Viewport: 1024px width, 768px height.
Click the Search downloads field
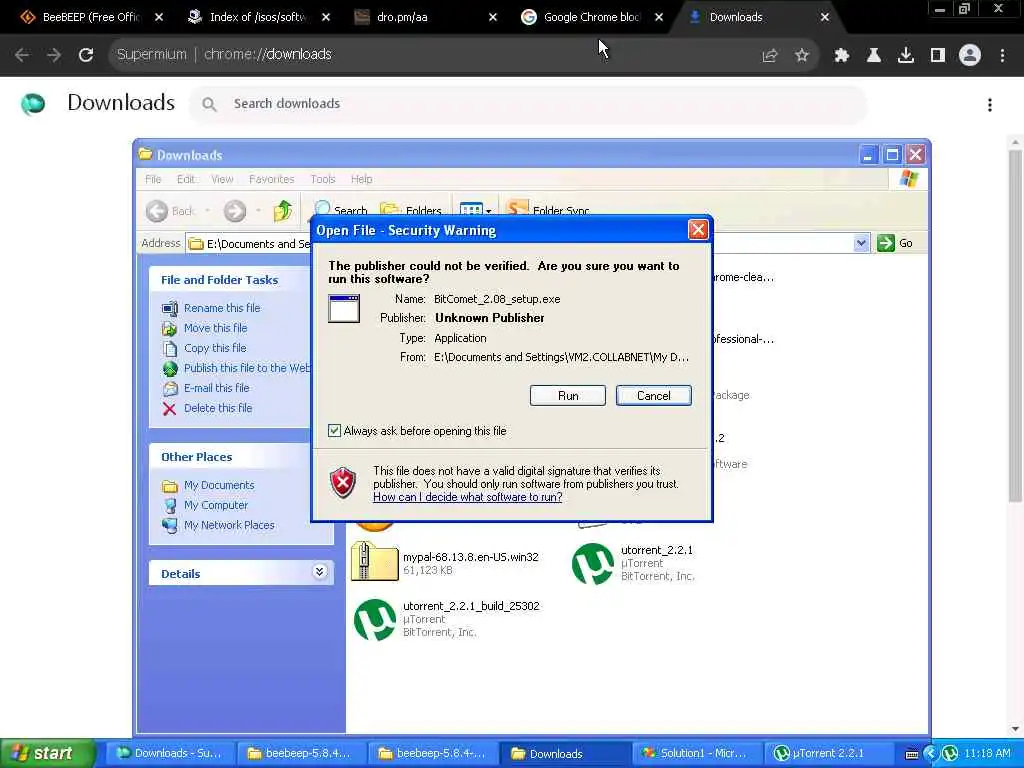pos(528,104)
